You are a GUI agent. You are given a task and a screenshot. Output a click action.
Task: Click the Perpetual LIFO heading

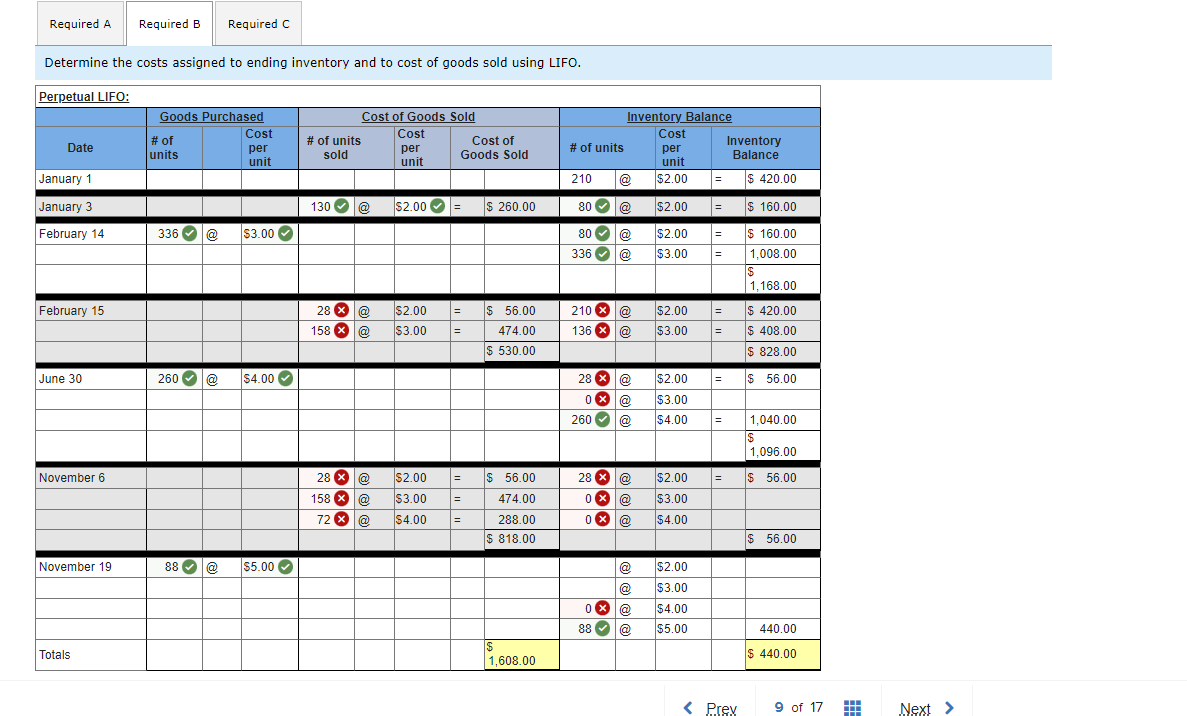[x=84, y=97]
